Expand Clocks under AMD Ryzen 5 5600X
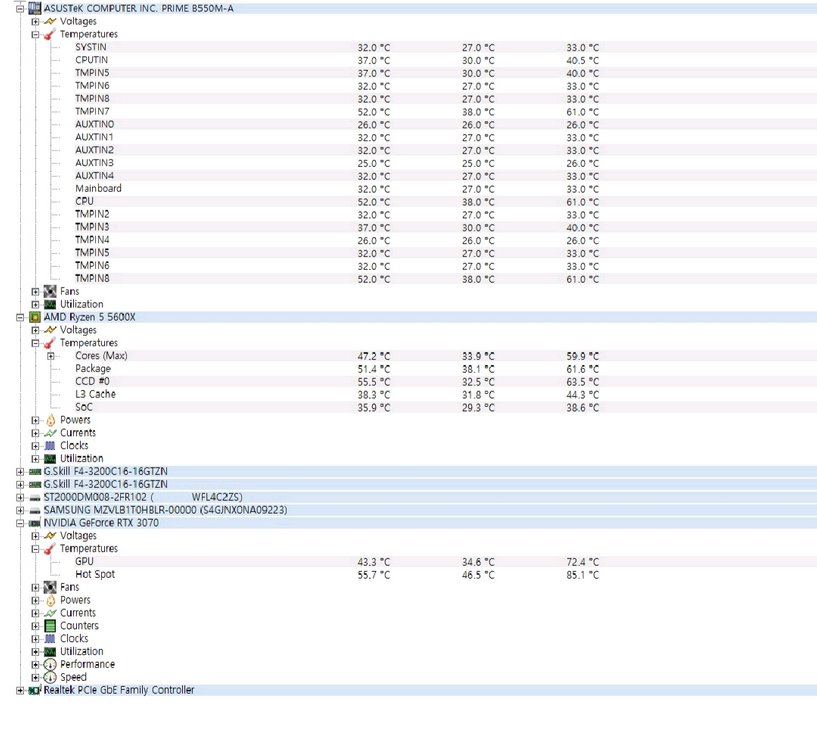Screen dimensions: 817x750 click(35, 446)
